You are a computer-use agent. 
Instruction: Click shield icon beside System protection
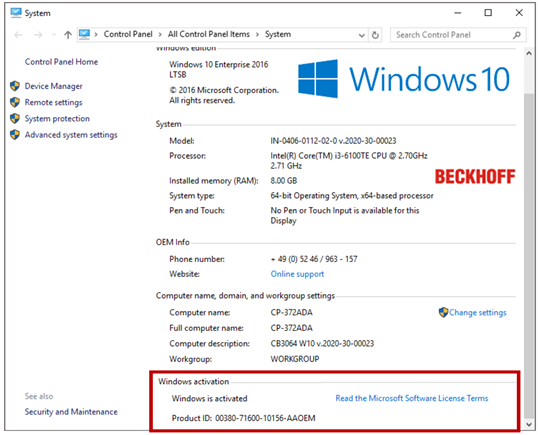pyautogui.click(x=15, y=118)
